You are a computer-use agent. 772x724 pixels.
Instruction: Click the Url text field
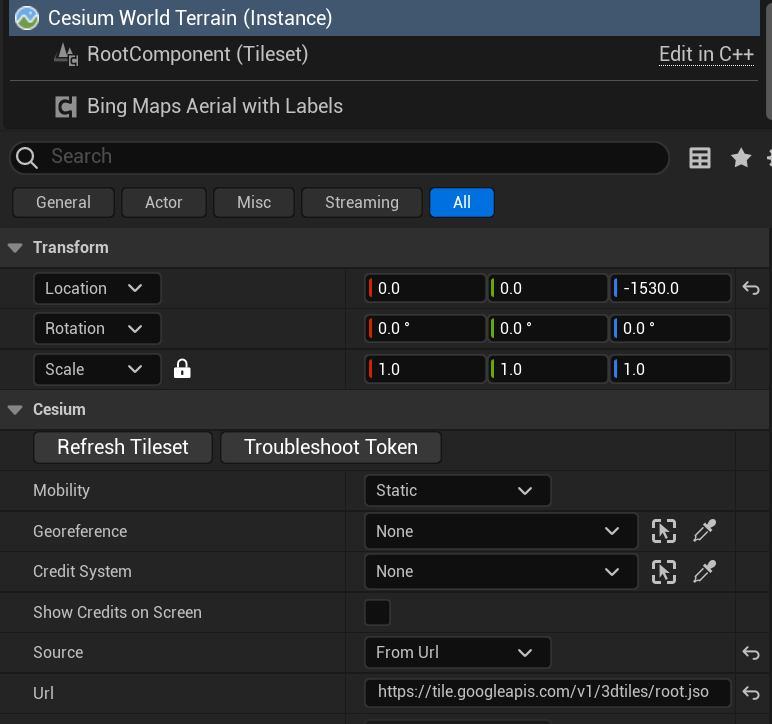[547, 693]
